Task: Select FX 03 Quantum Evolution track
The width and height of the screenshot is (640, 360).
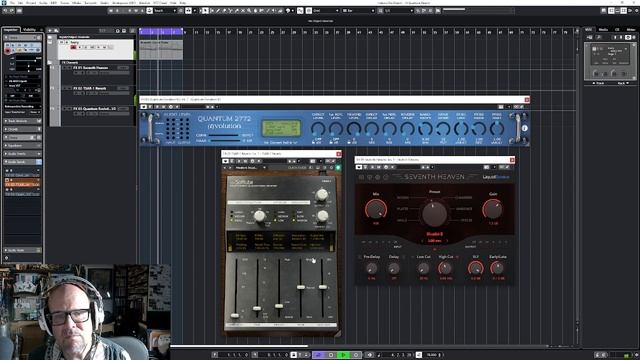Action: tap(94, 109)
